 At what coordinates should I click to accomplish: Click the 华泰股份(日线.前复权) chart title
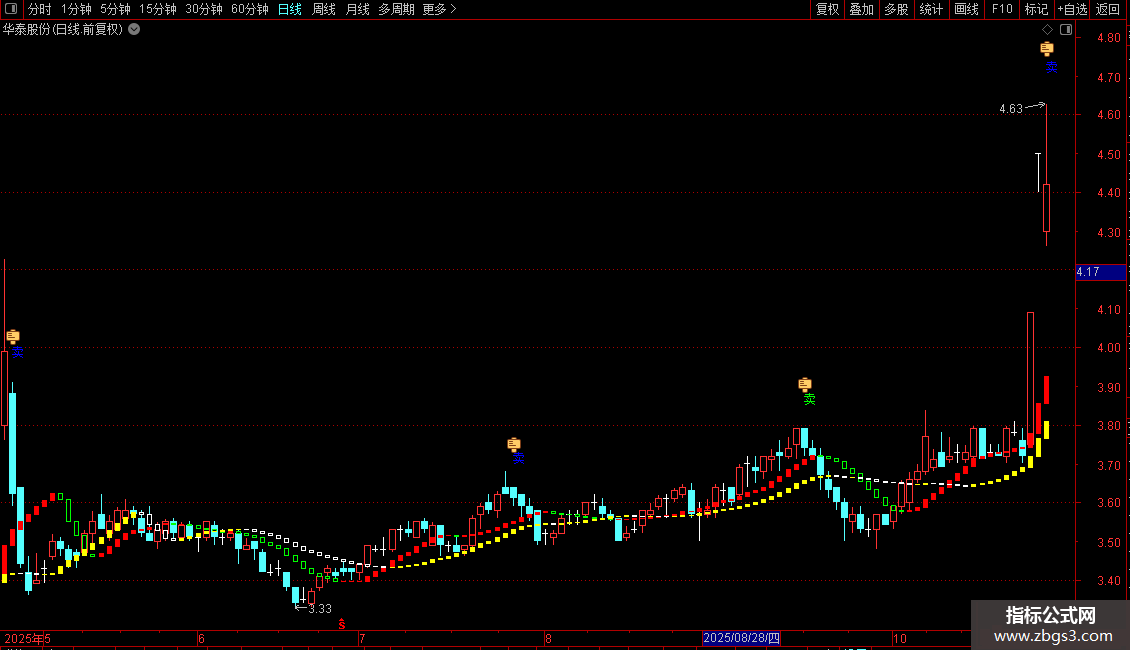click(x=63, y=30)
